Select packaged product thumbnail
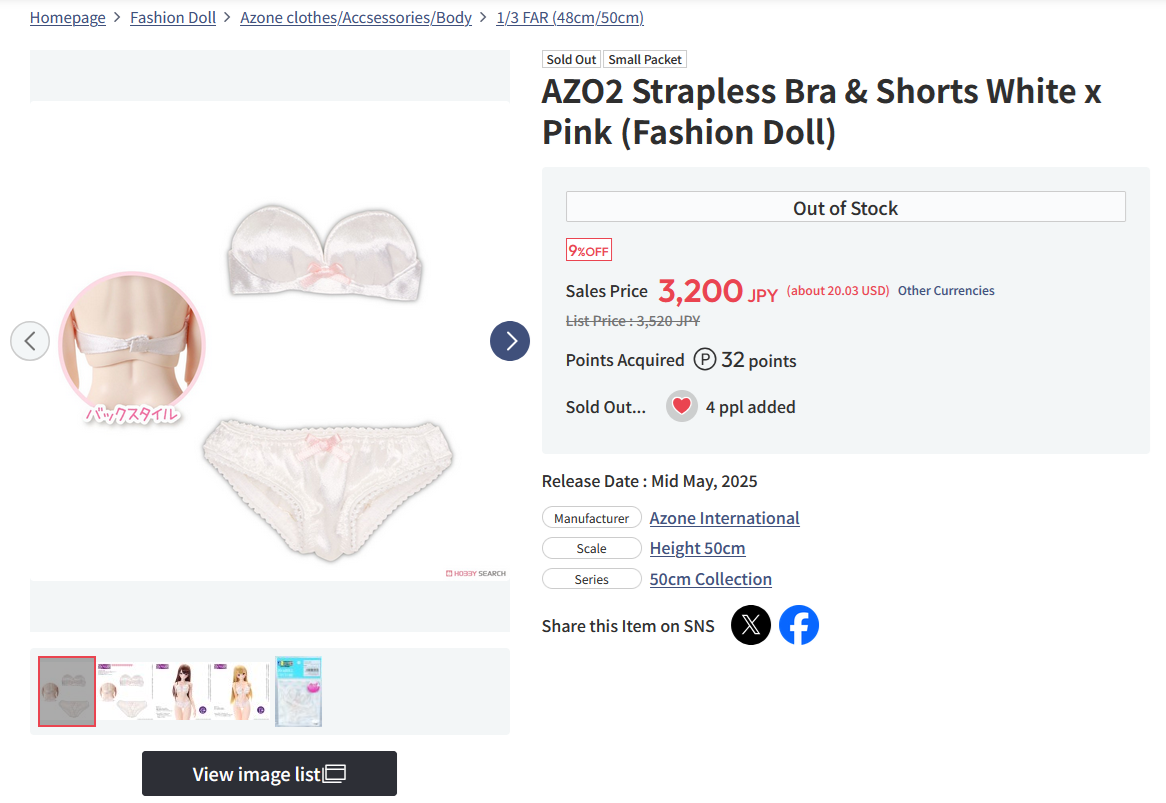1166x803 pixels. [x=298, y=691]
